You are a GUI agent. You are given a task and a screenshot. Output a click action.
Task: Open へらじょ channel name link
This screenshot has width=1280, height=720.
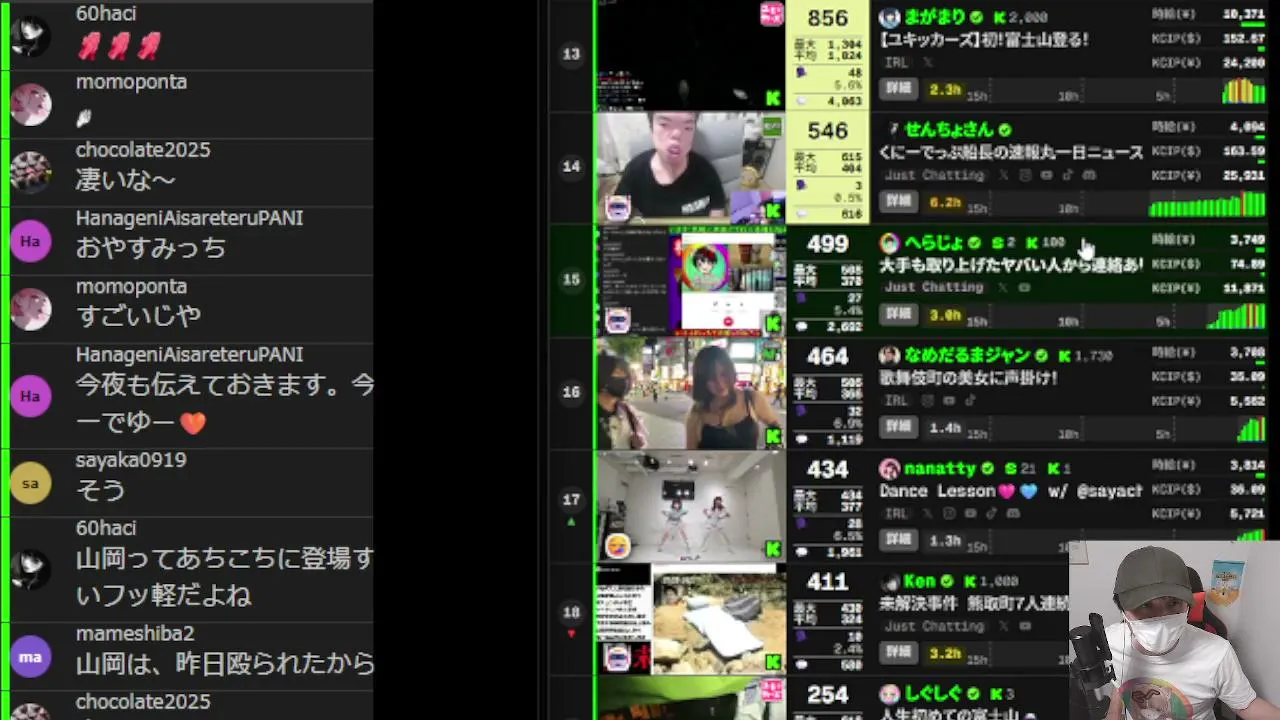click(x=934, y=243)
